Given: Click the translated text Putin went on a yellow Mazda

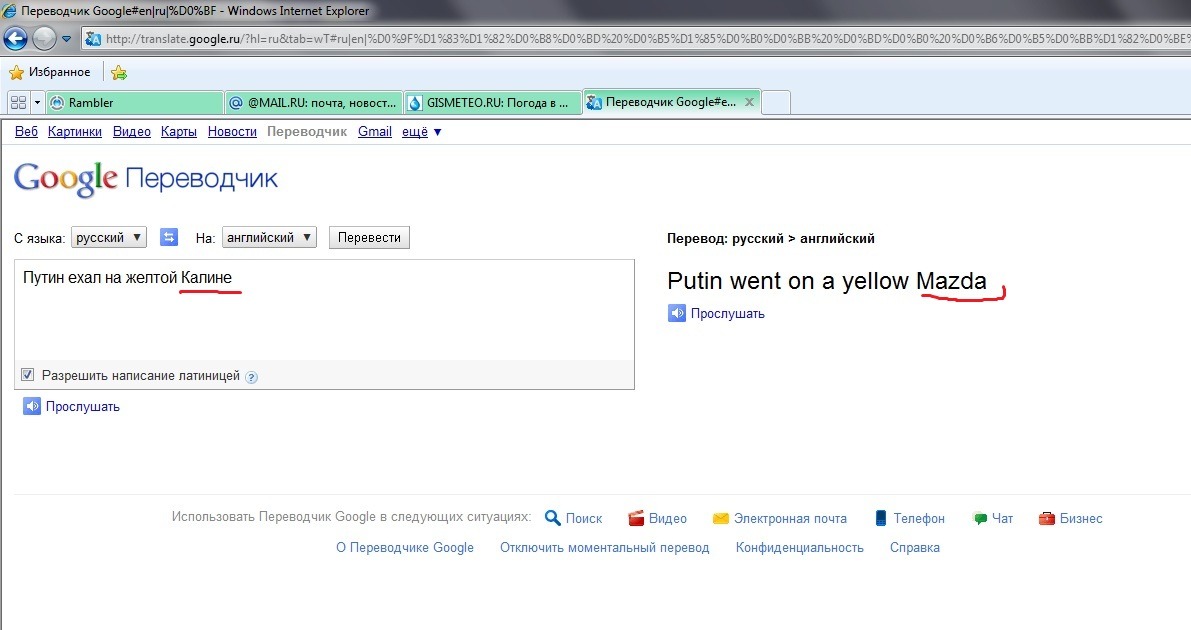Looking at the screenshot, I should coord(826,281).
